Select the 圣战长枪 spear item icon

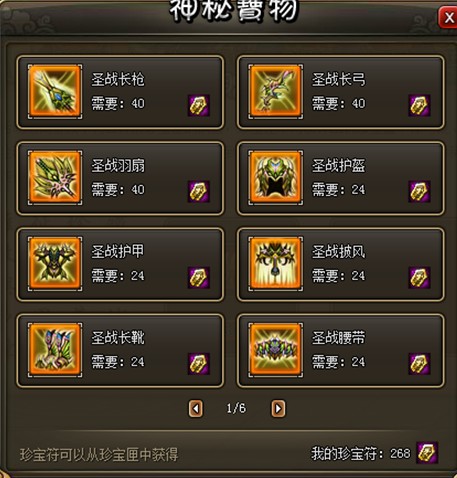tap(55, 91)
